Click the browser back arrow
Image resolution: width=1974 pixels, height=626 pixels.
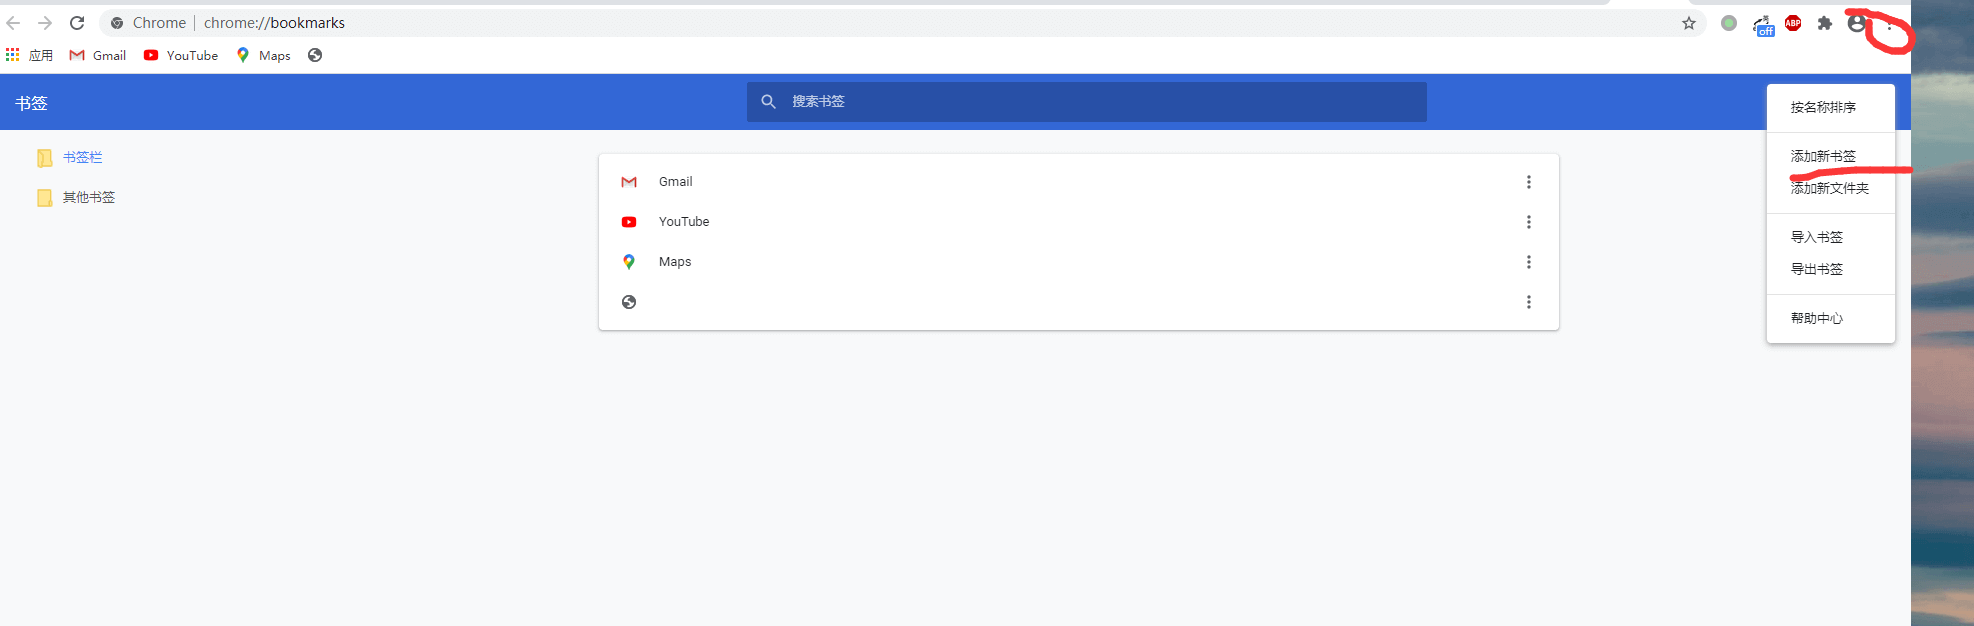13,23
